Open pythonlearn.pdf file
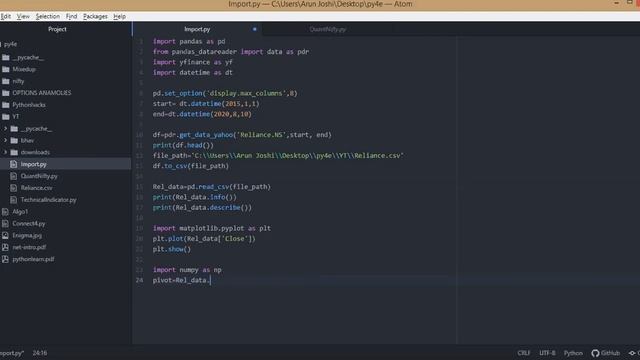 tap(33, 259)
